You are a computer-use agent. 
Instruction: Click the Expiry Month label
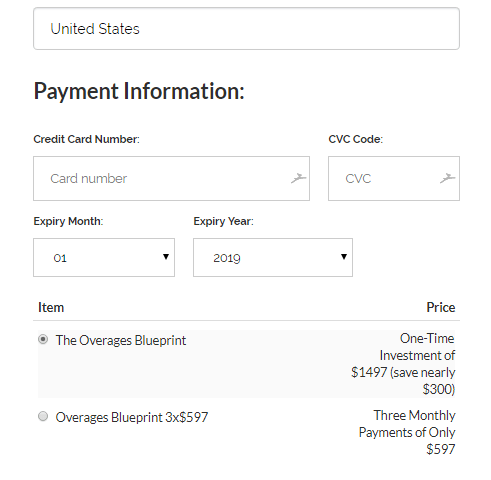68,221
